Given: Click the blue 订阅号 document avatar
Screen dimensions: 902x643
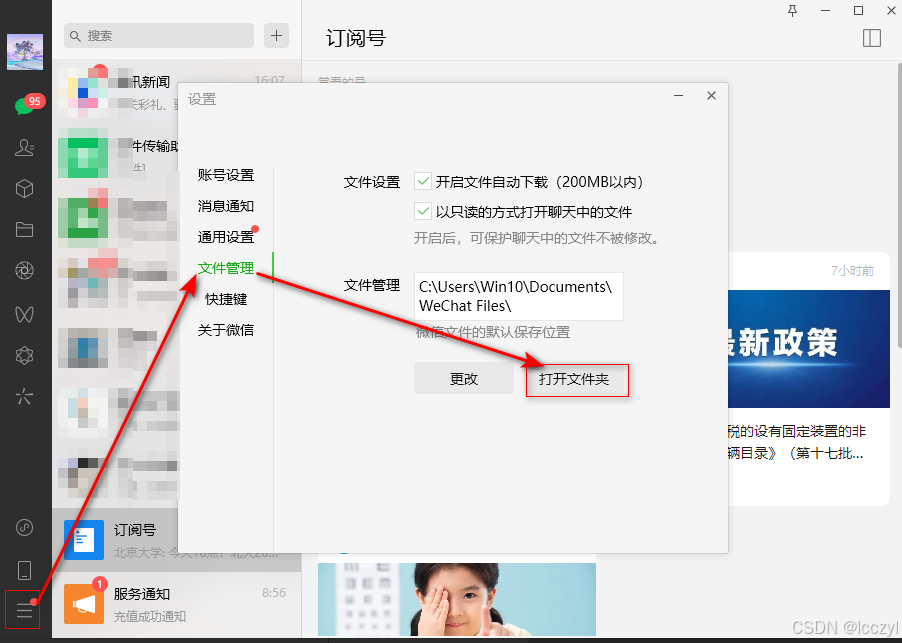Looking at the screenshot, I should [84, 540].
